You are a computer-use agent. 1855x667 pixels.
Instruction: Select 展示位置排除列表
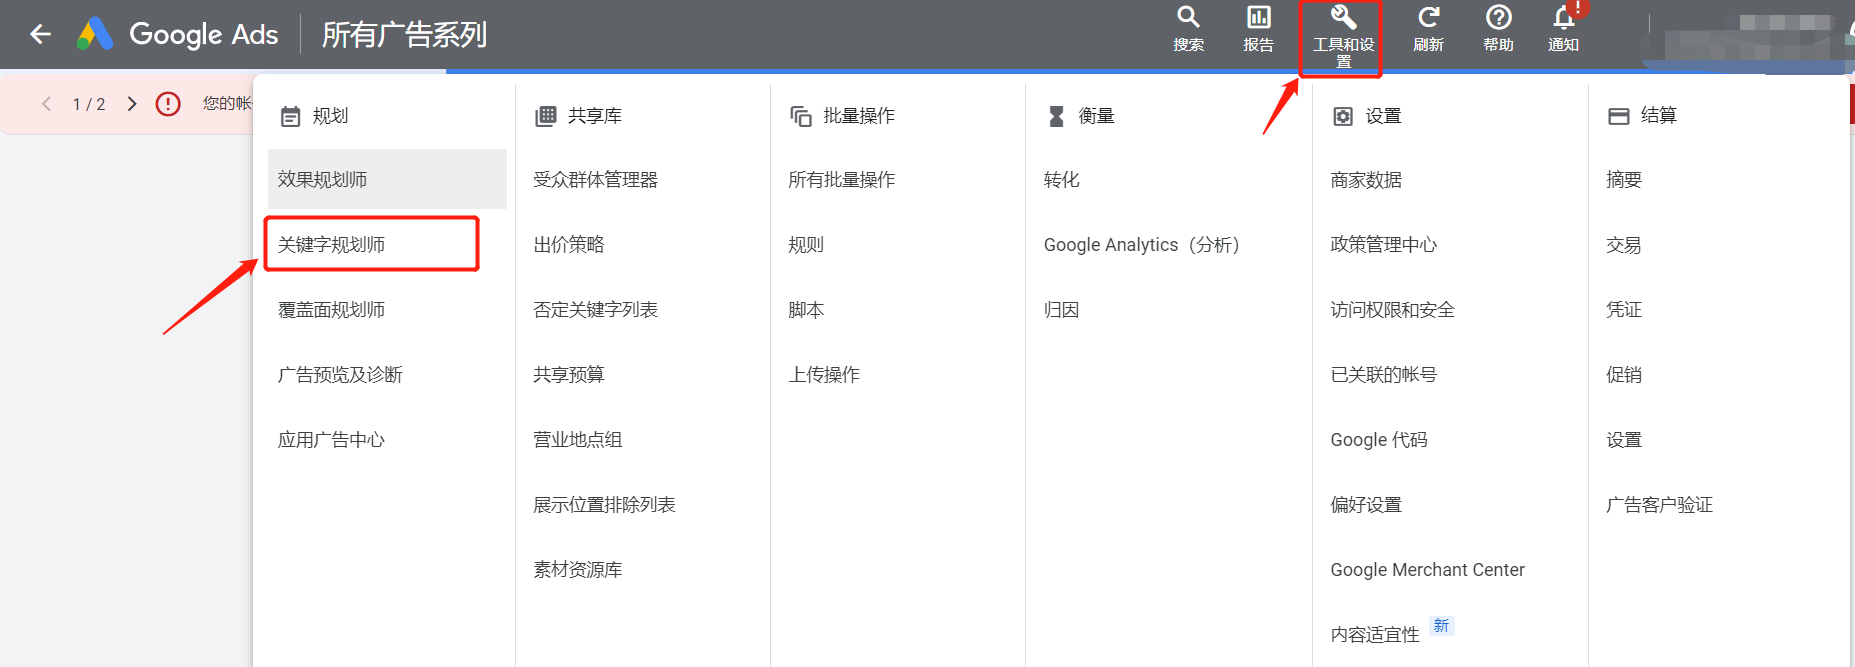pos(604,505)
